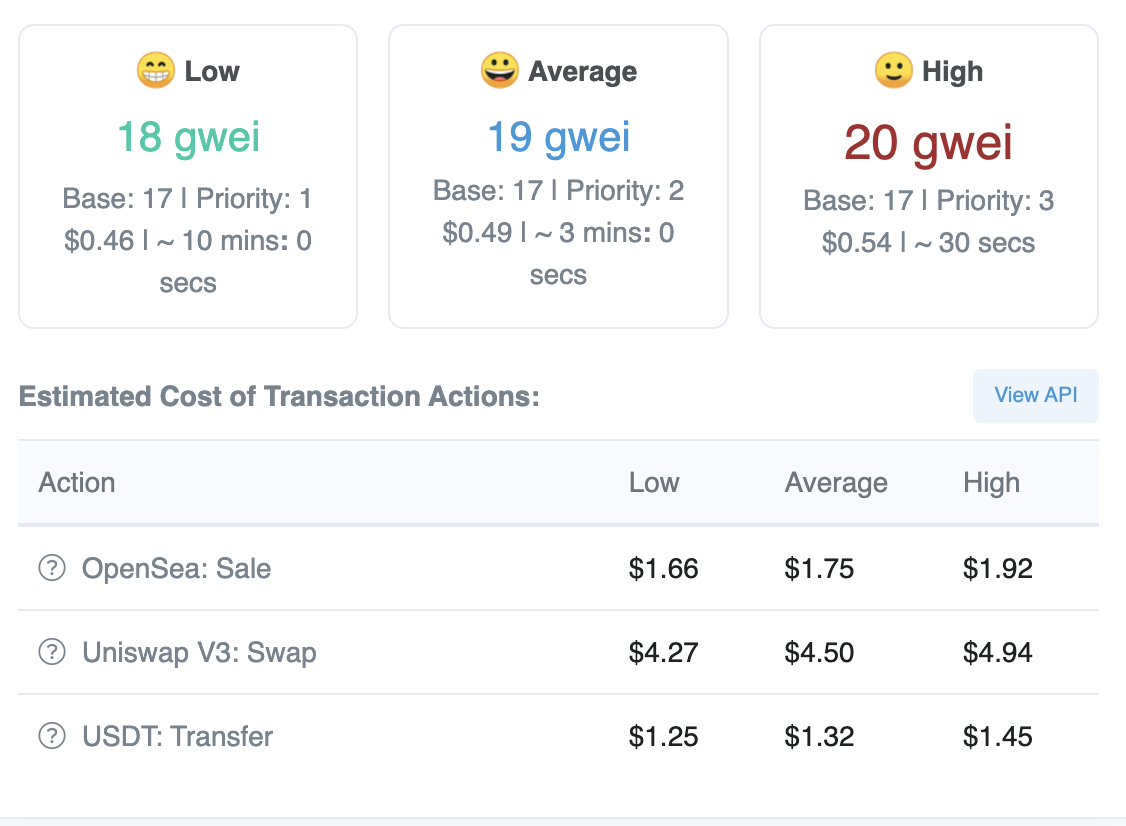
Task: Open the Uniswap V3: Swap row details
Action: (198, 652)
